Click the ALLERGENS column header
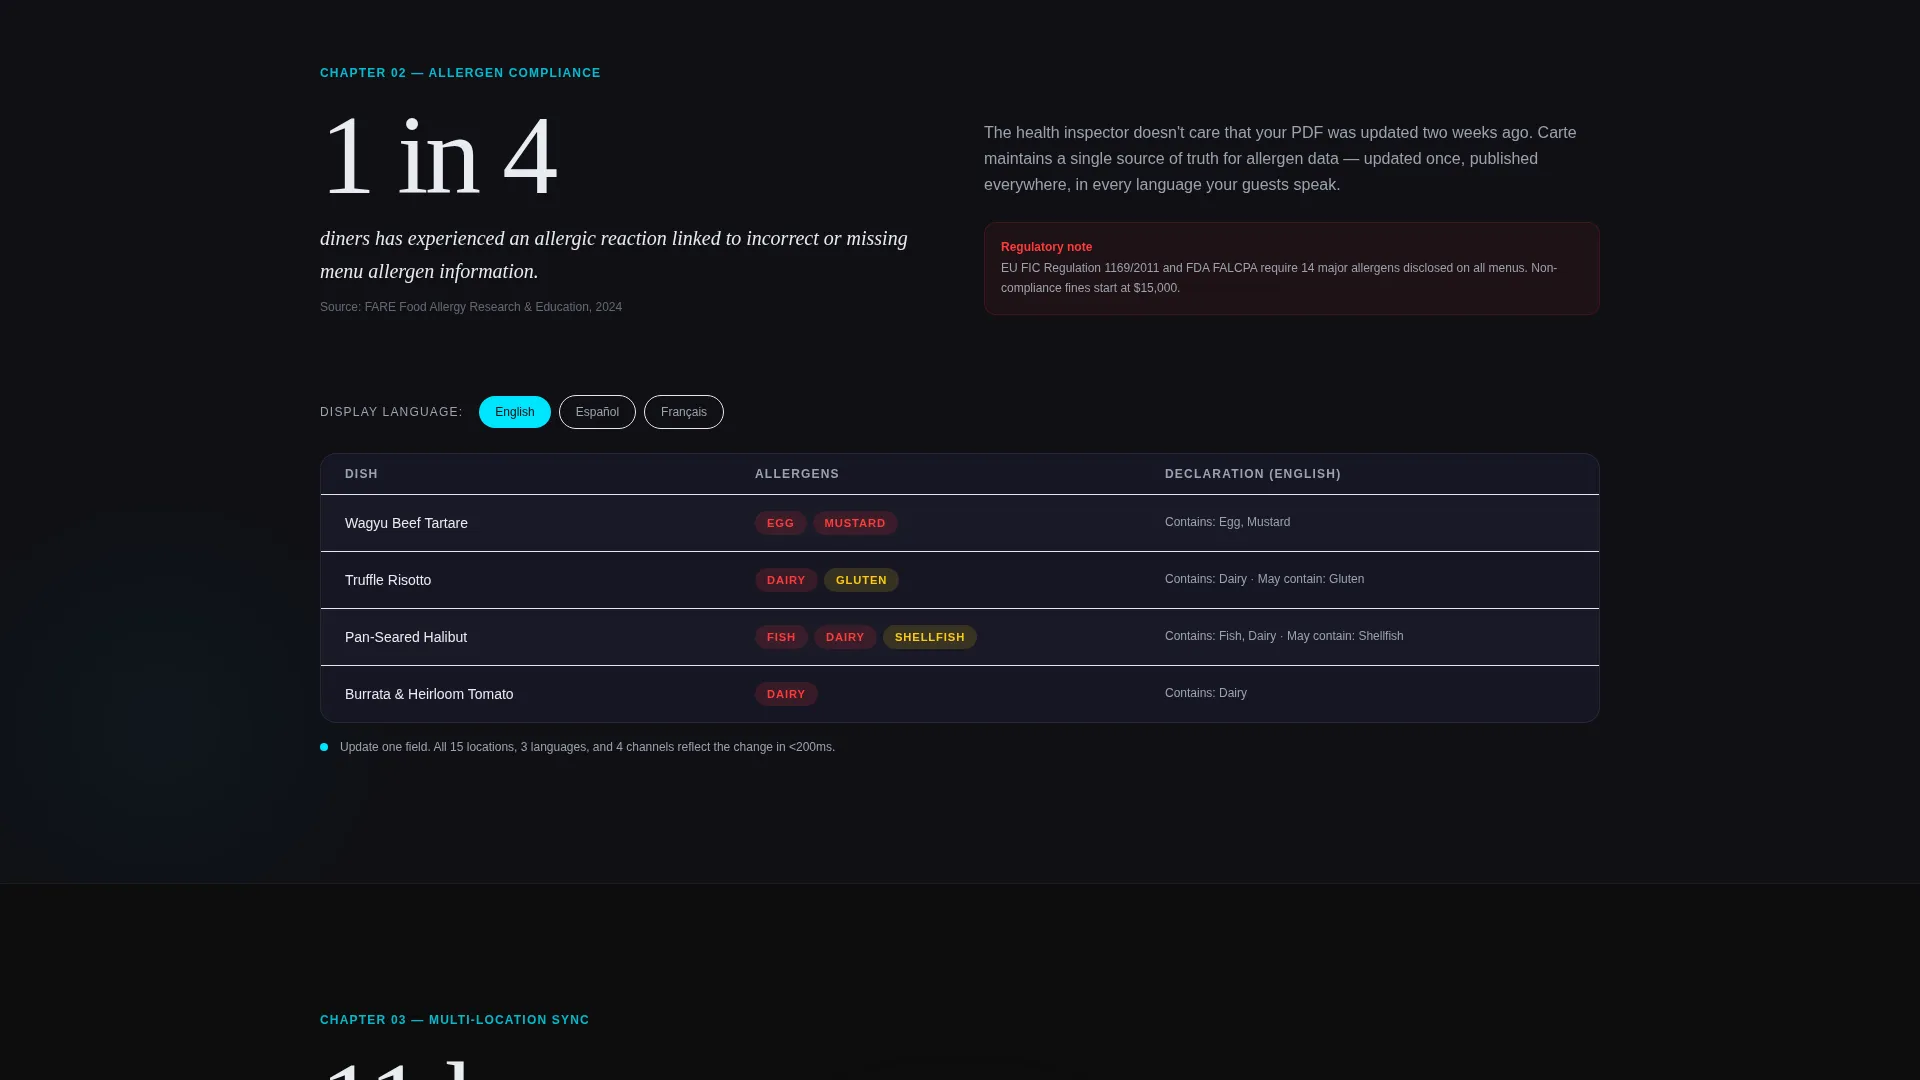This screenshot has height=1080, width=1920. [x=797, y=474]
